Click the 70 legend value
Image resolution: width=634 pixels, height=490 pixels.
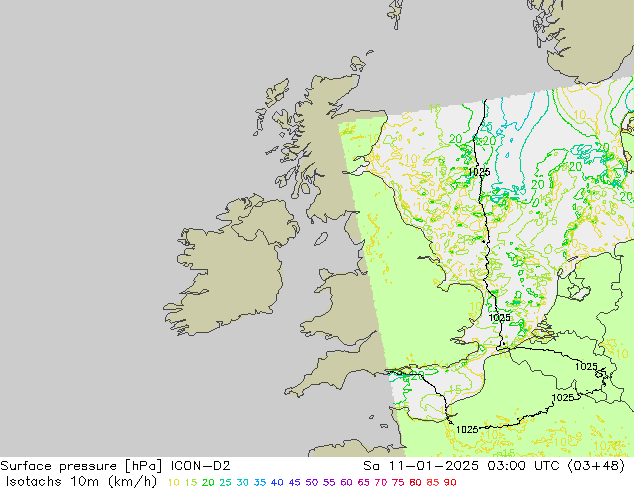[x=381, y=482]
